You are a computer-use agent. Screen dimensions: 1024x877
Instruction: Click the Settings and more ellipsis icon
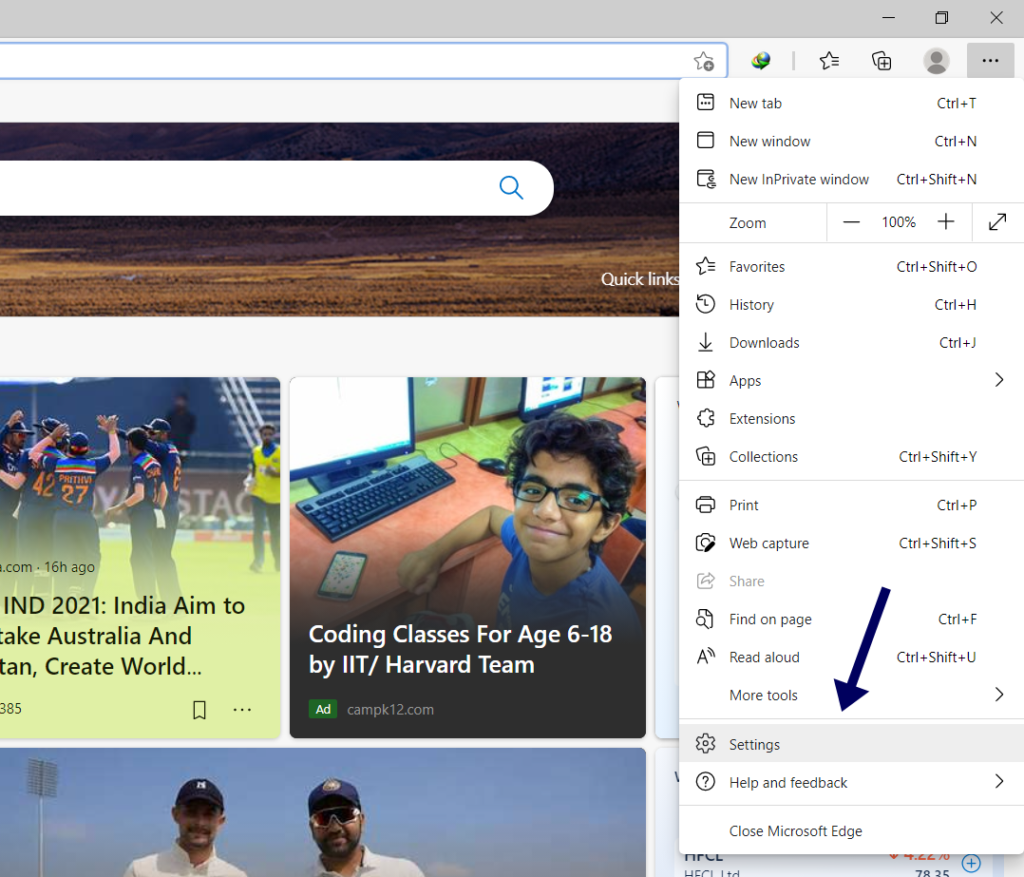(990, 61)
